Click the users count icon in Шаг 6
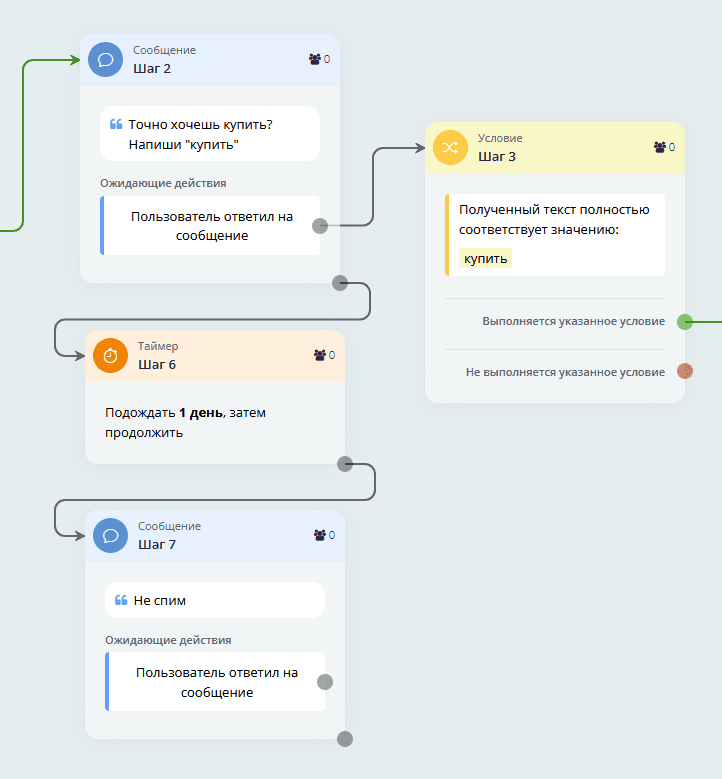Viewport: 722px width, 779px height. (320, 355)
